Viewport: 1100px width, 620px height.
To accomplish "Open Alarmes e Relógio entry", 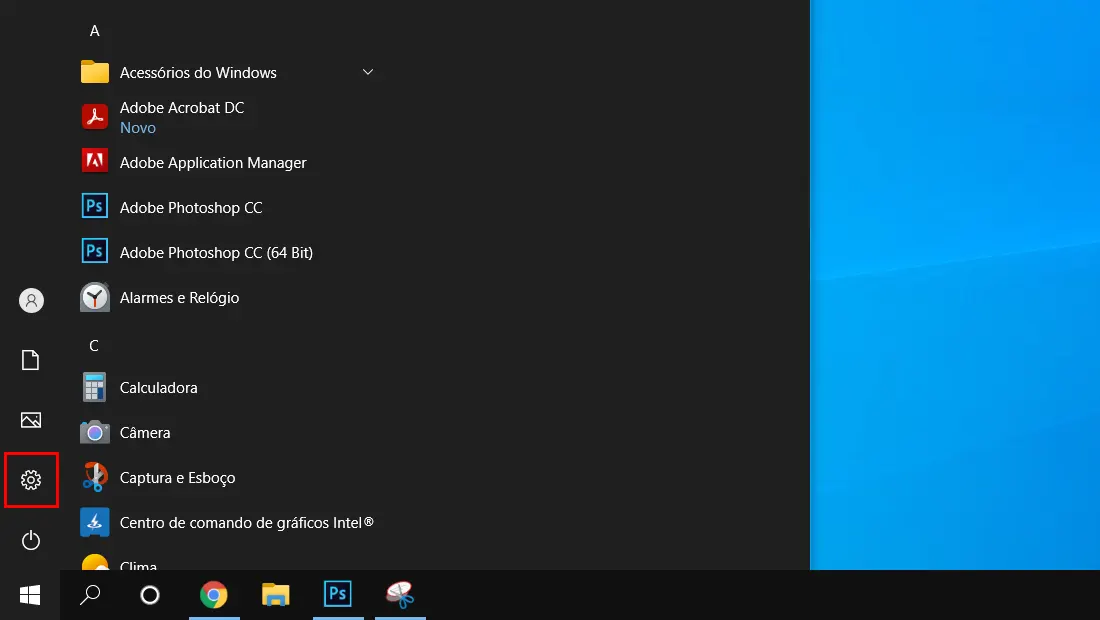I will (228, 297).
